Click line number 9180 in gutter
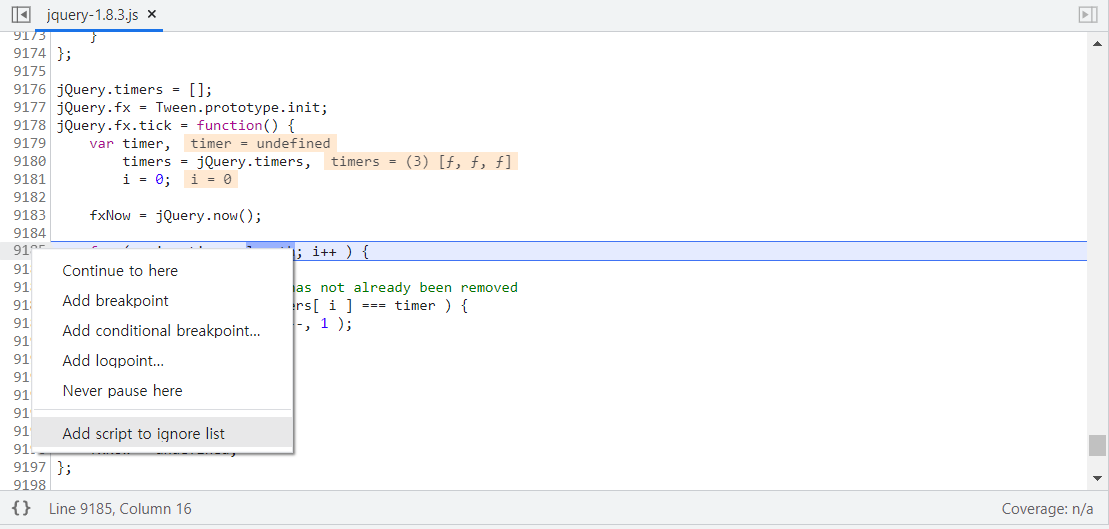Screen dimensions: 1109x529 point(30,161)
